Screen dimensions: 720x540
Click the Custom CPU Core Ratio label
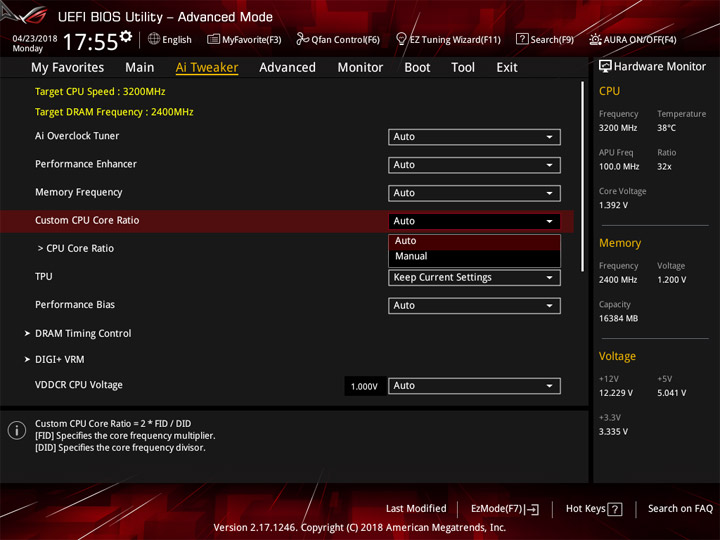coord(87,220)
